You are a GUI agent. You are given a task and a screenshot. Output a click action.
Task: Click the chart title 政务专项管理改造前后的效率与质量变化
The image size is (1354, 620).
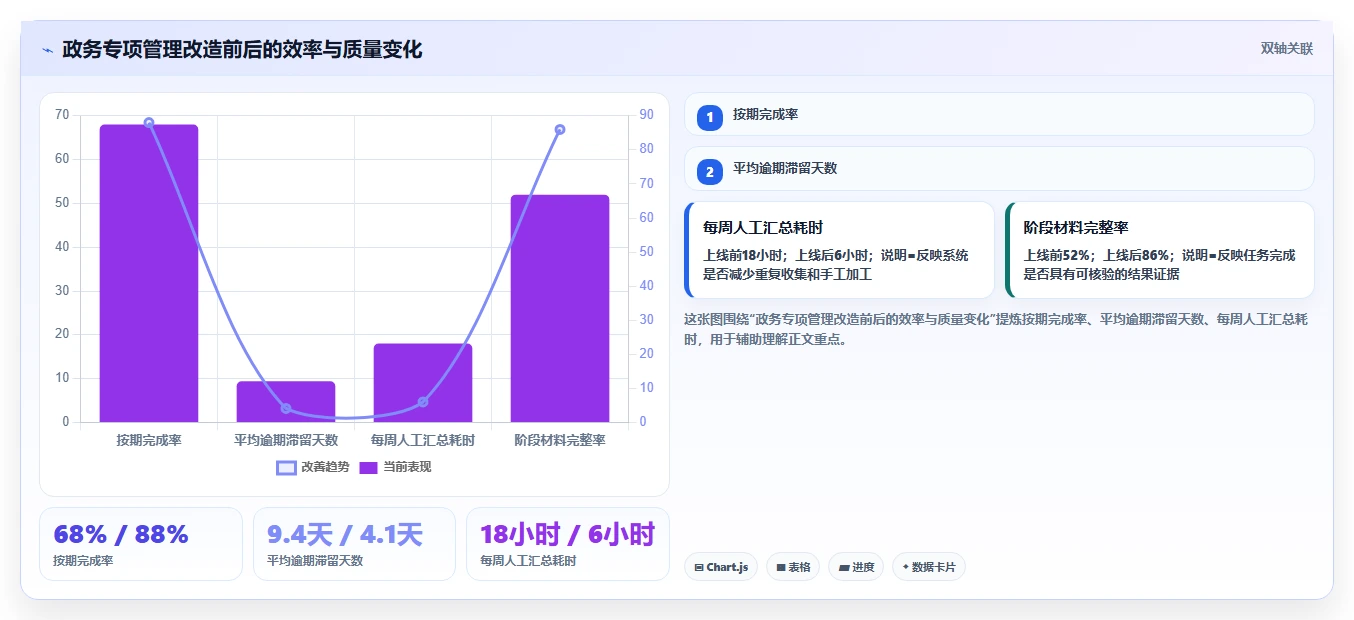pos(242,49)
